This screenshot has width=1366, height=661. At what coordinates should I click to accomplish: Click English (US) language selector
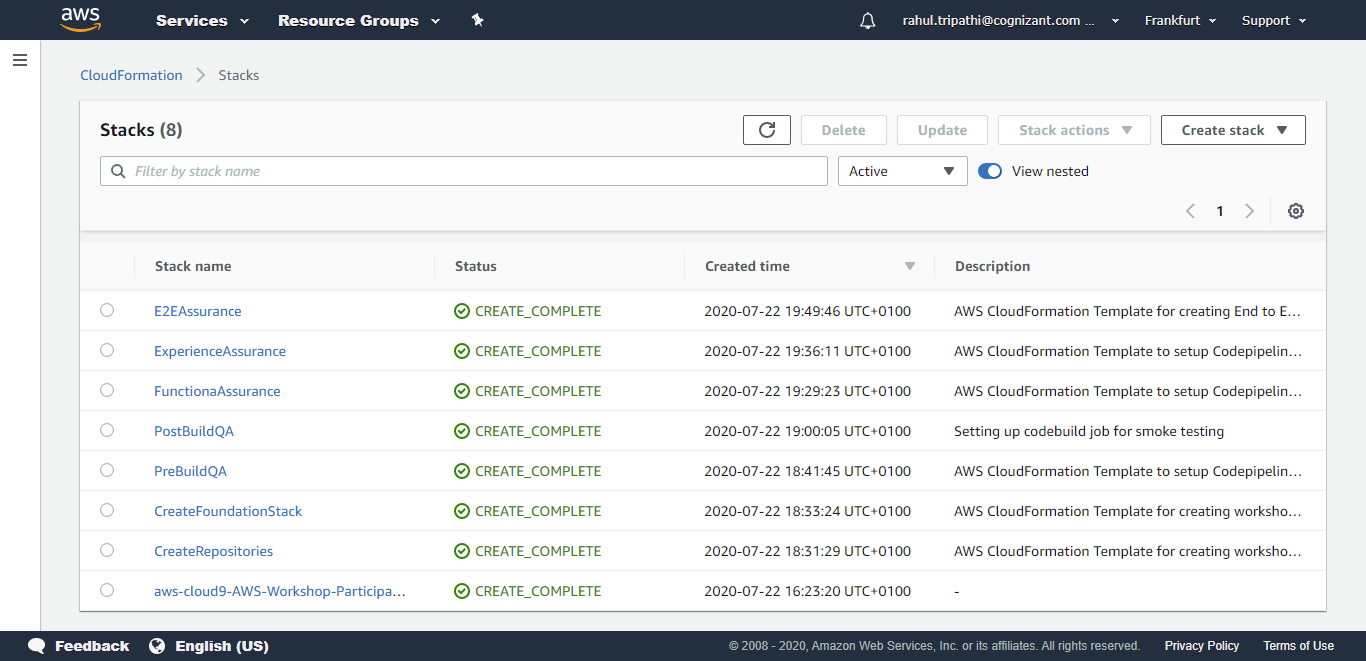pos(222,646)
